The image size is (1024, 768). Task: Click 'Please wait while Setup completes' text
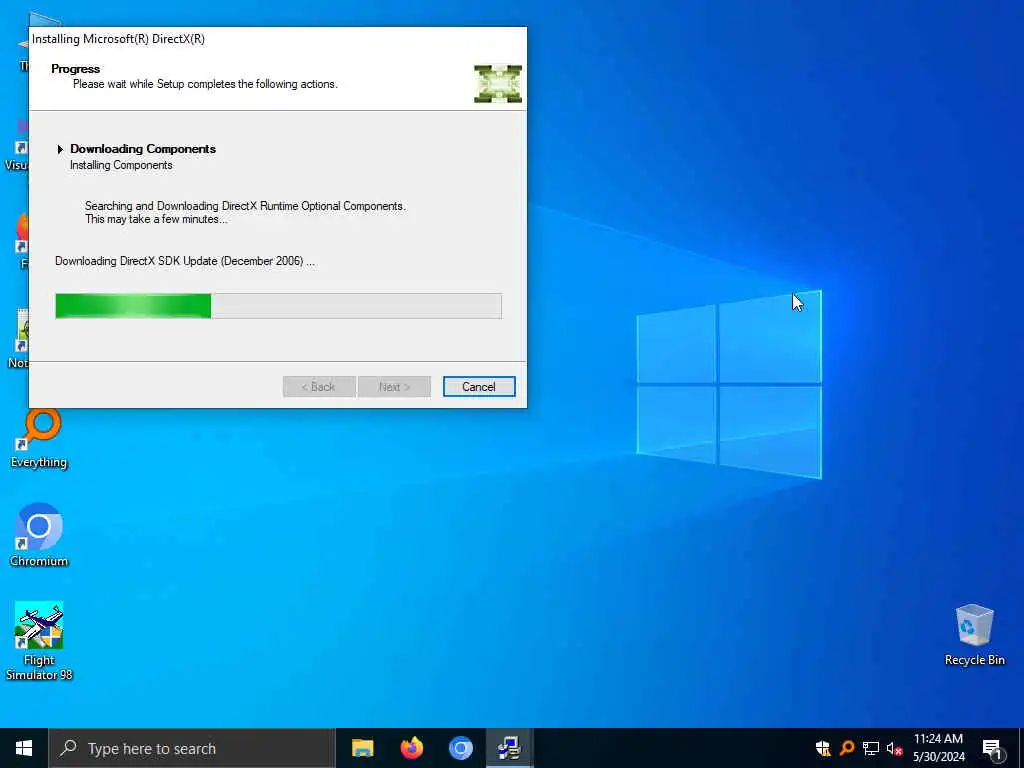[205, 84]
